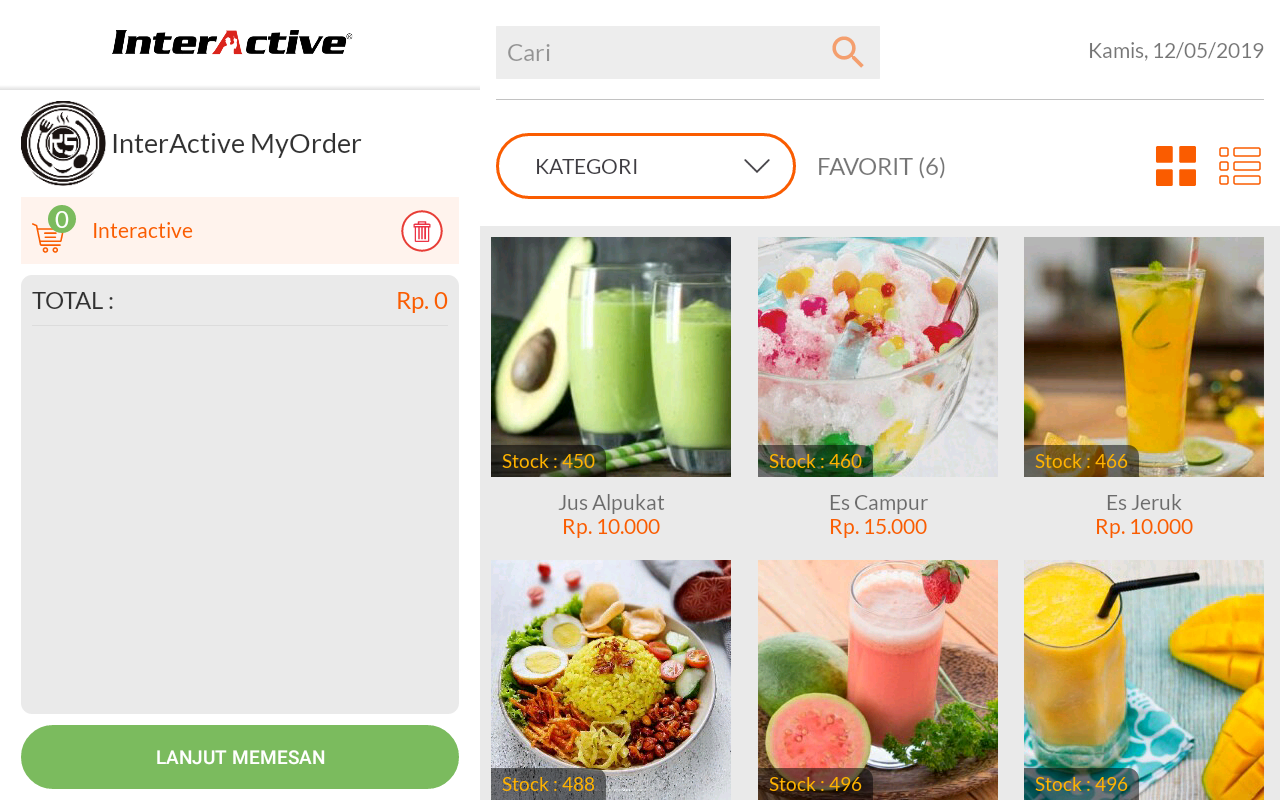
Task: Click the KATEGORI chevron arrow
Action: pyautogui.click(x=757, y=166)
